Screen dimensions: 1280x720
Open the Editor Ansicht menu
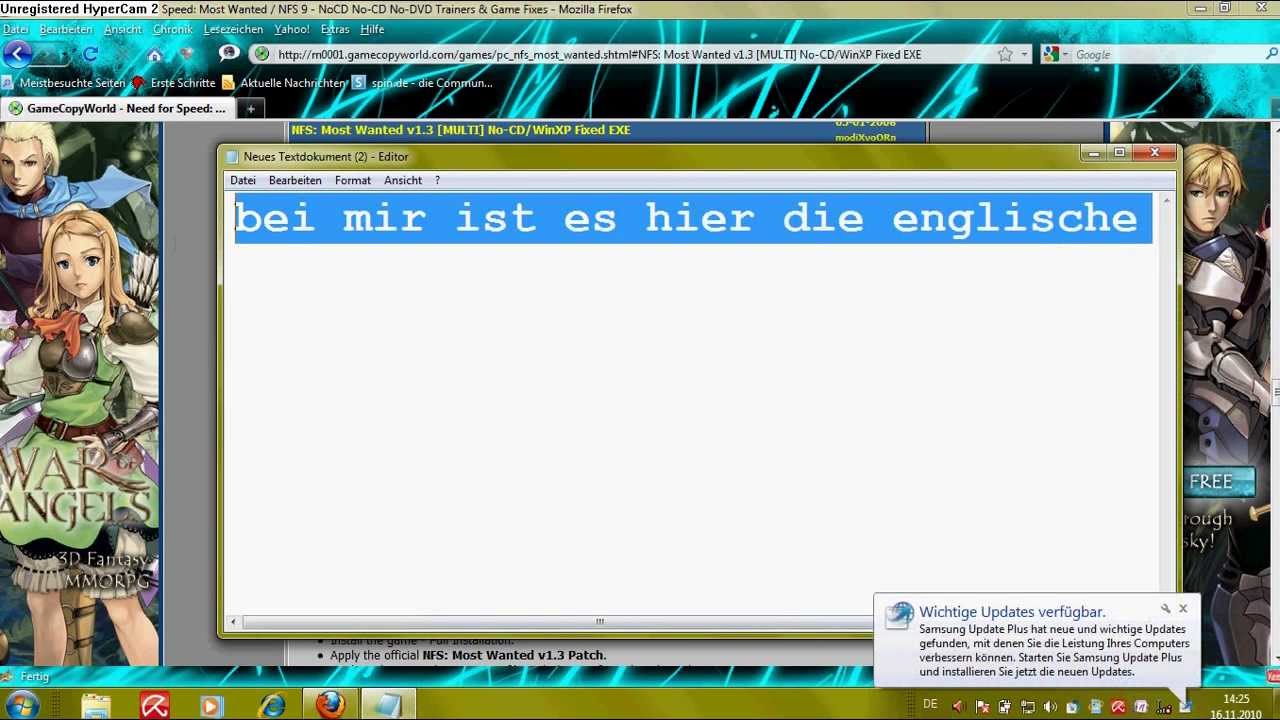[403, 180]
